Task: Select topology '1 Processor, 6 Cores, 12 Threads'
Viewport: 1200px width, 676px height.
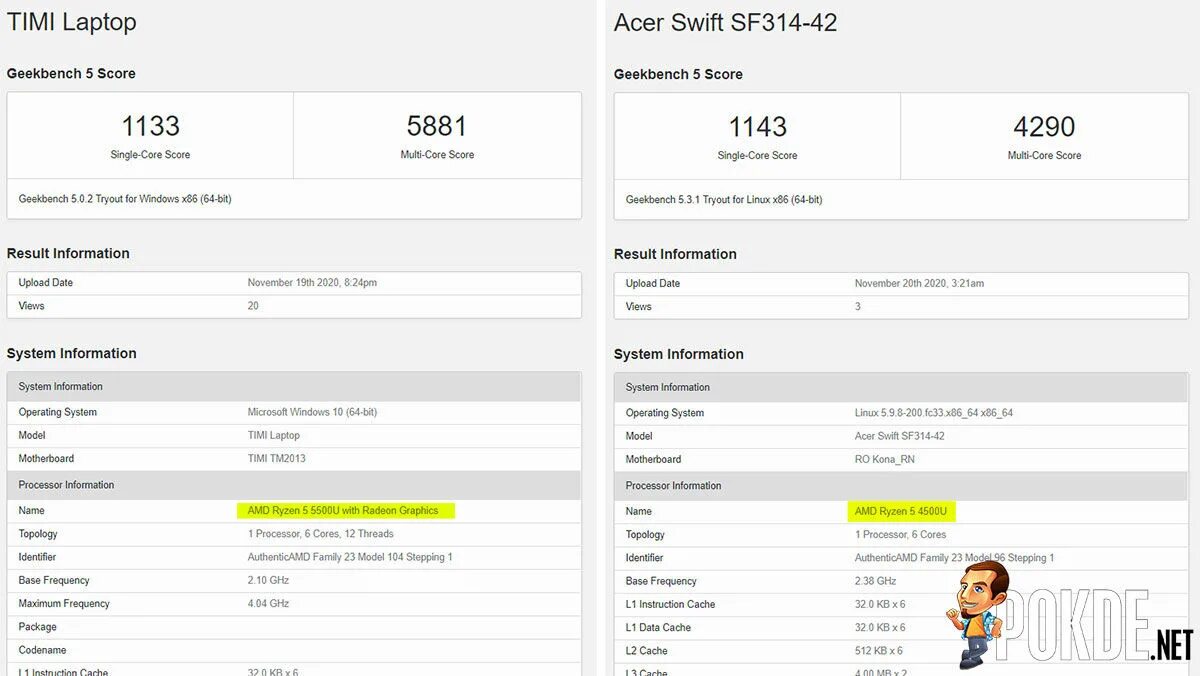Action: coord(321,534)
